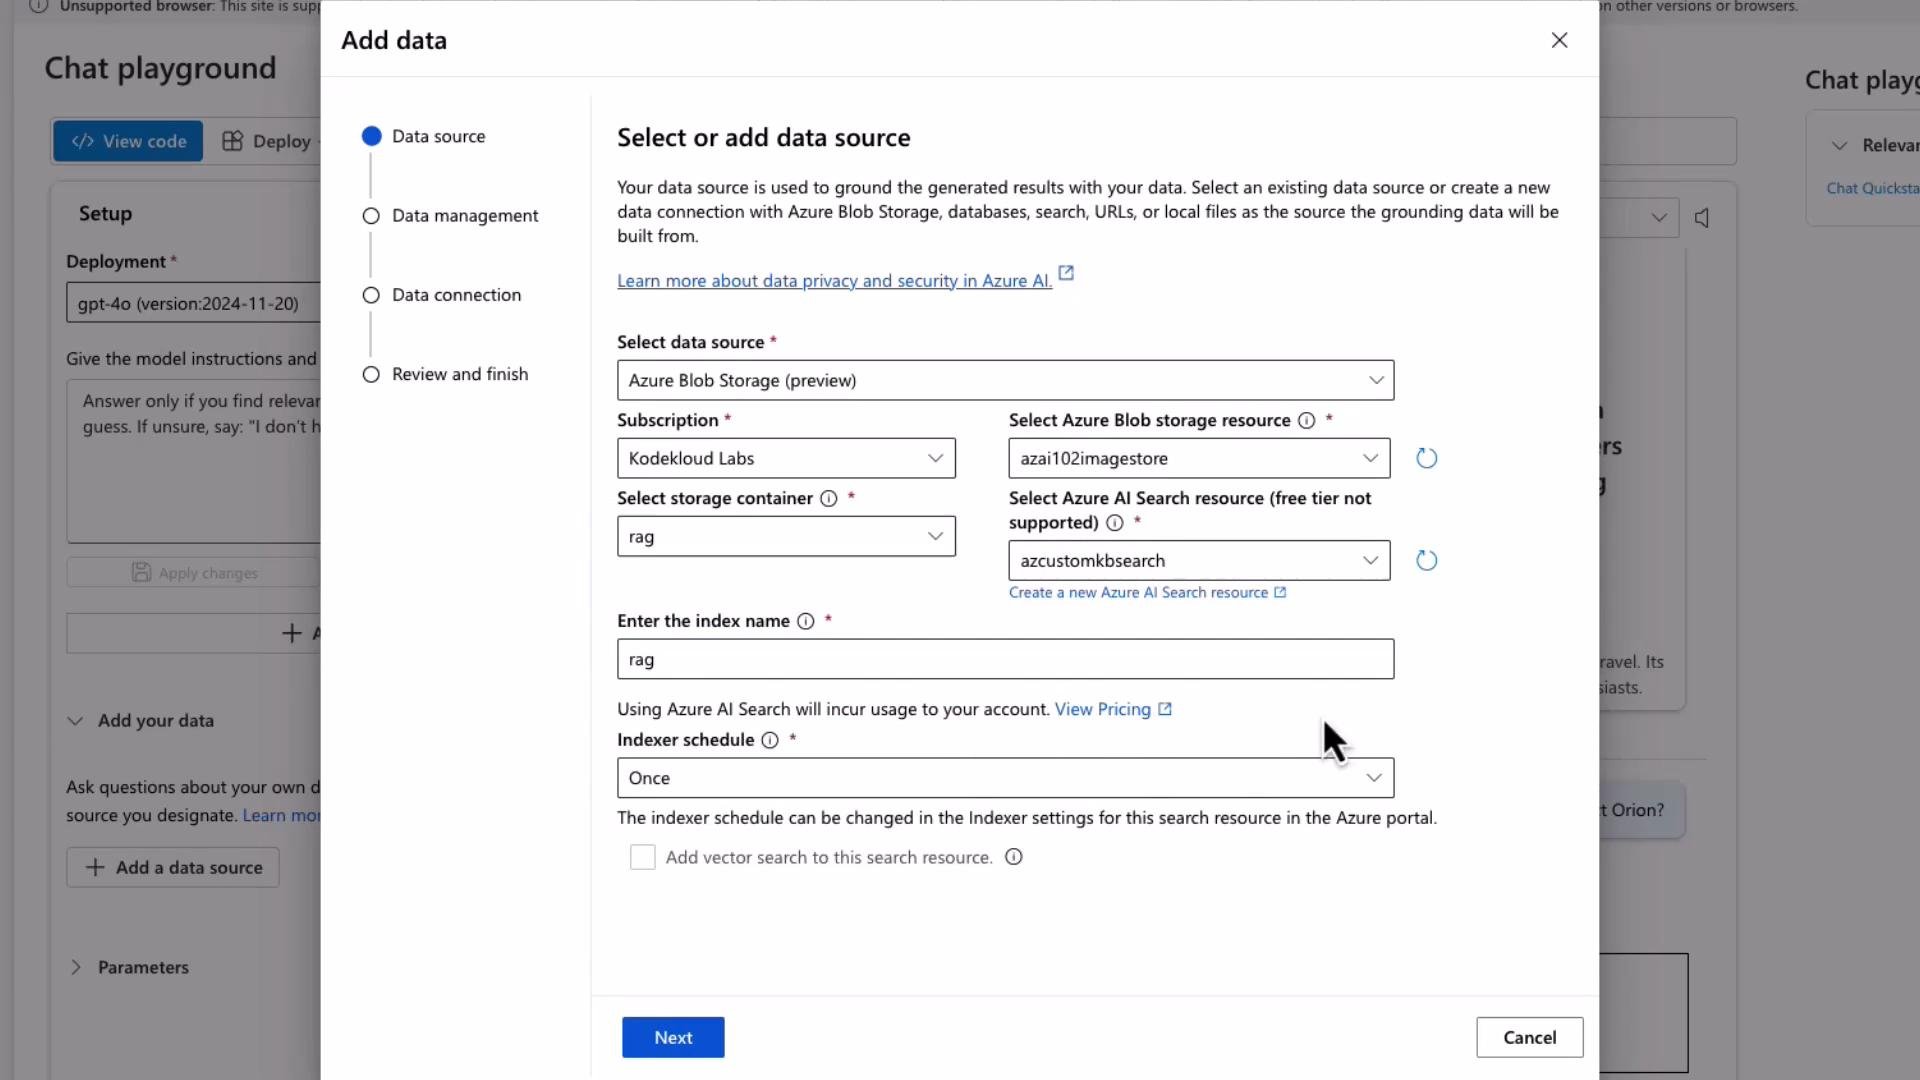Click the Deployment gpt-4o field
This screenshot has width=1920, height=1080.
(x=194, y=303)
